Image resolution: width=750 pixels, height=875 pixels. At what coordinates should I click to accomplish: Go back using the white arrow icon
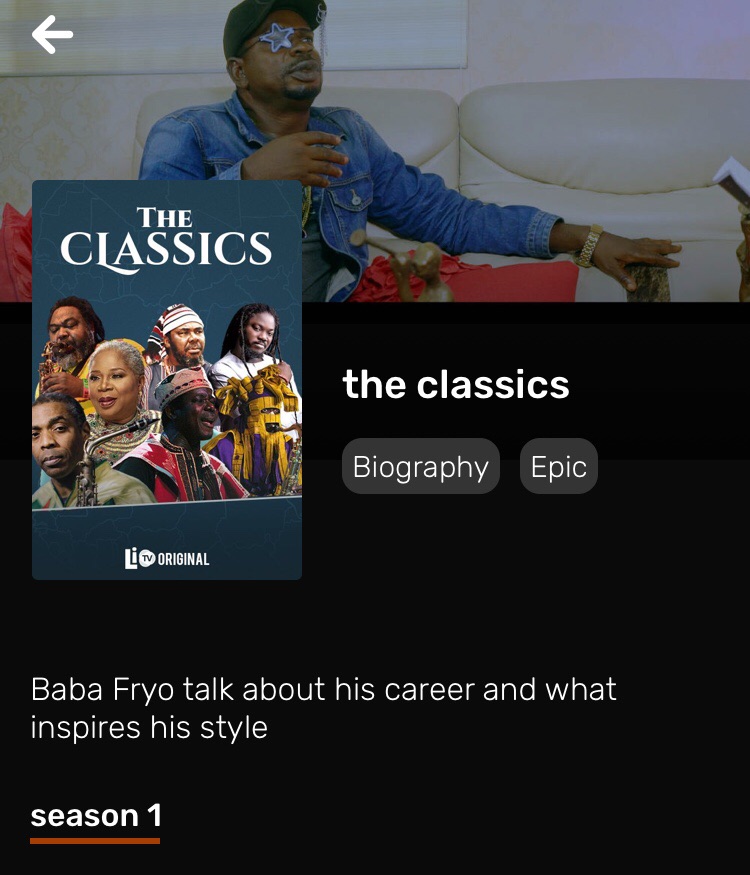tap(52, 35)
